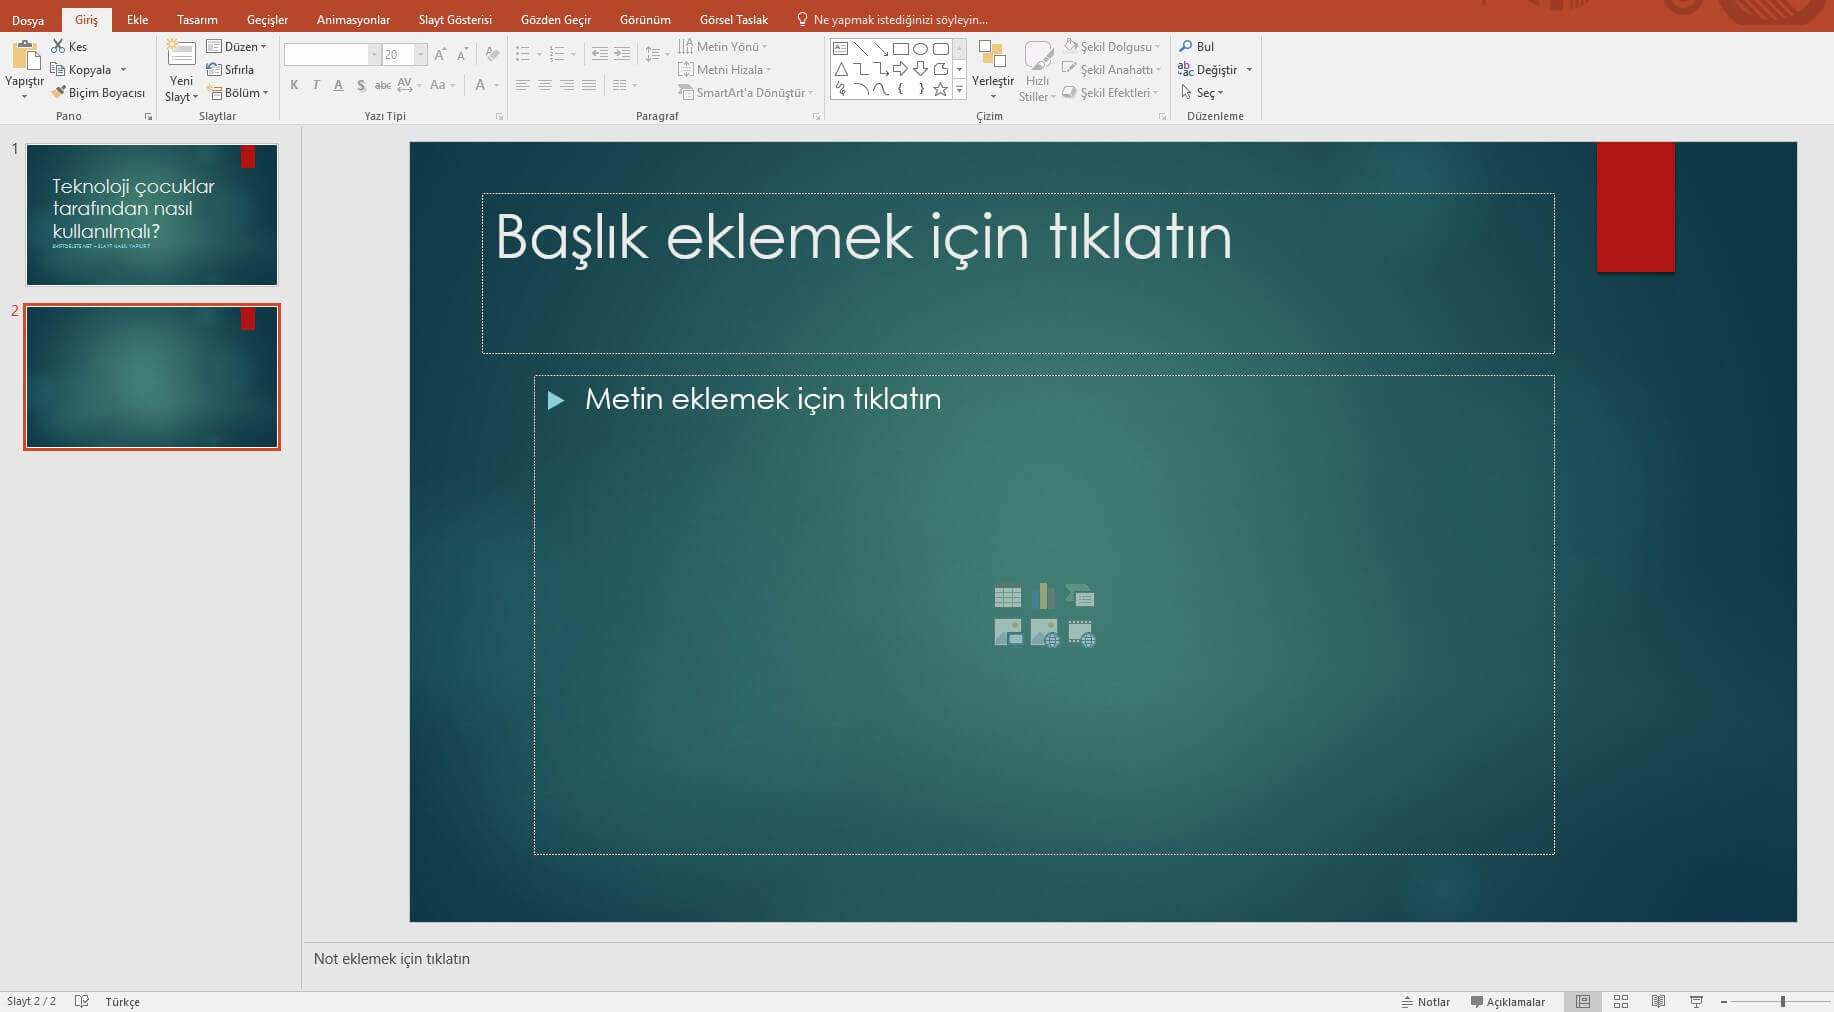Click the Bul find magnifier
This screenshot has height=1012, width=1834.
click(1196, 46)
